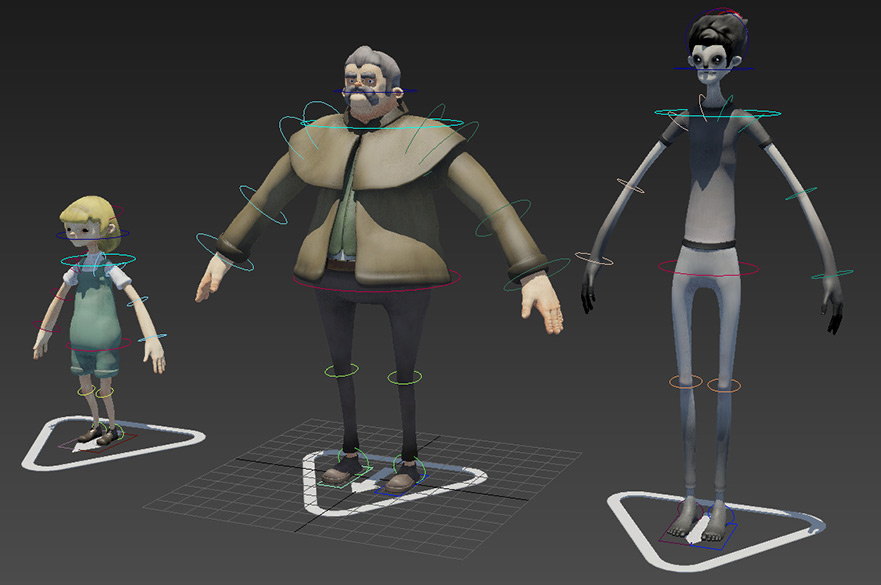Select girl's cyan elbow ring nearest the old man

(x=138, y=302)
